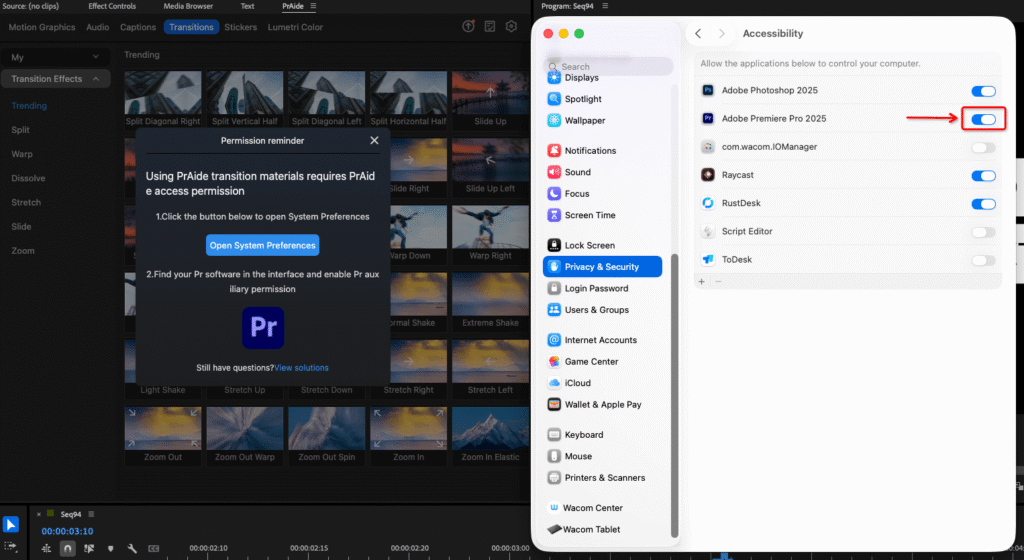Toggle timeline snap magnet icon

point(67,549)
